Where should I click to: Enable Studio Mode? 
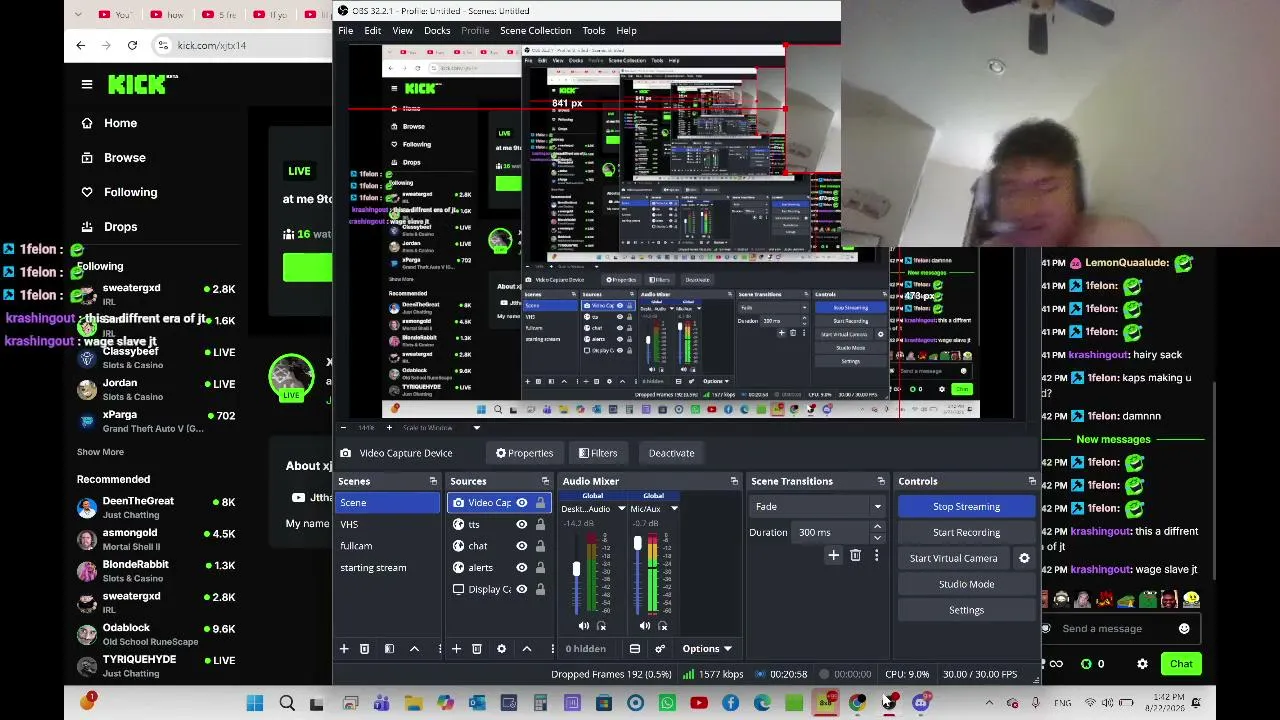pyautogui.click(x=966, y=584)
